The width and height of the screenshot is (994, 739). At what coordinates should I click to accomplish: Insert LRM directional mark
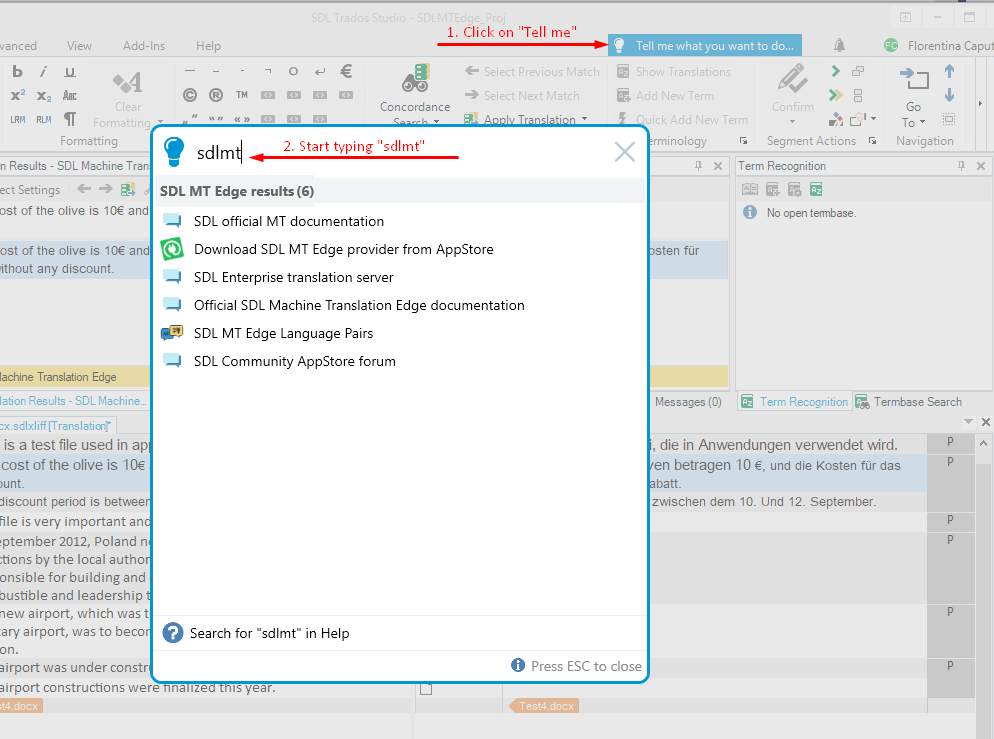(x=18, y=119)
